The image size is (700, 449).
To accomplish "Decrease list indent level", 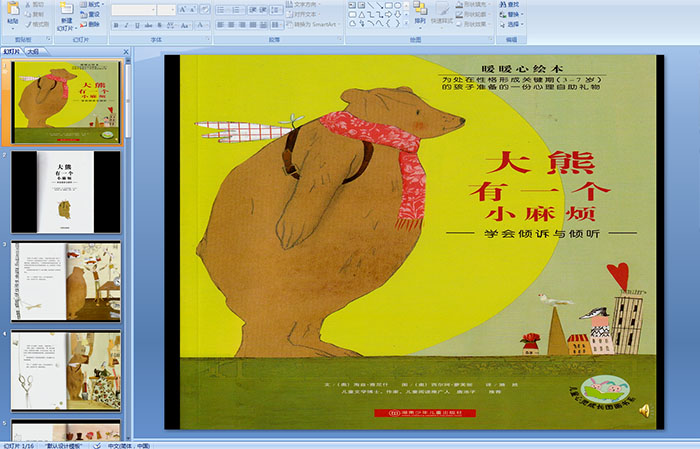I will 253,10.
